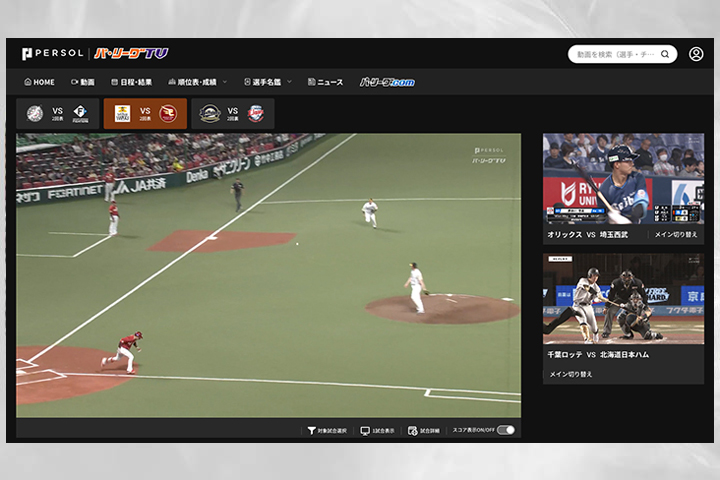Screen dimensions: 720x480
Task: Click the 対象試合選択 filter funnel icon
Action: (x=311, y=430)
